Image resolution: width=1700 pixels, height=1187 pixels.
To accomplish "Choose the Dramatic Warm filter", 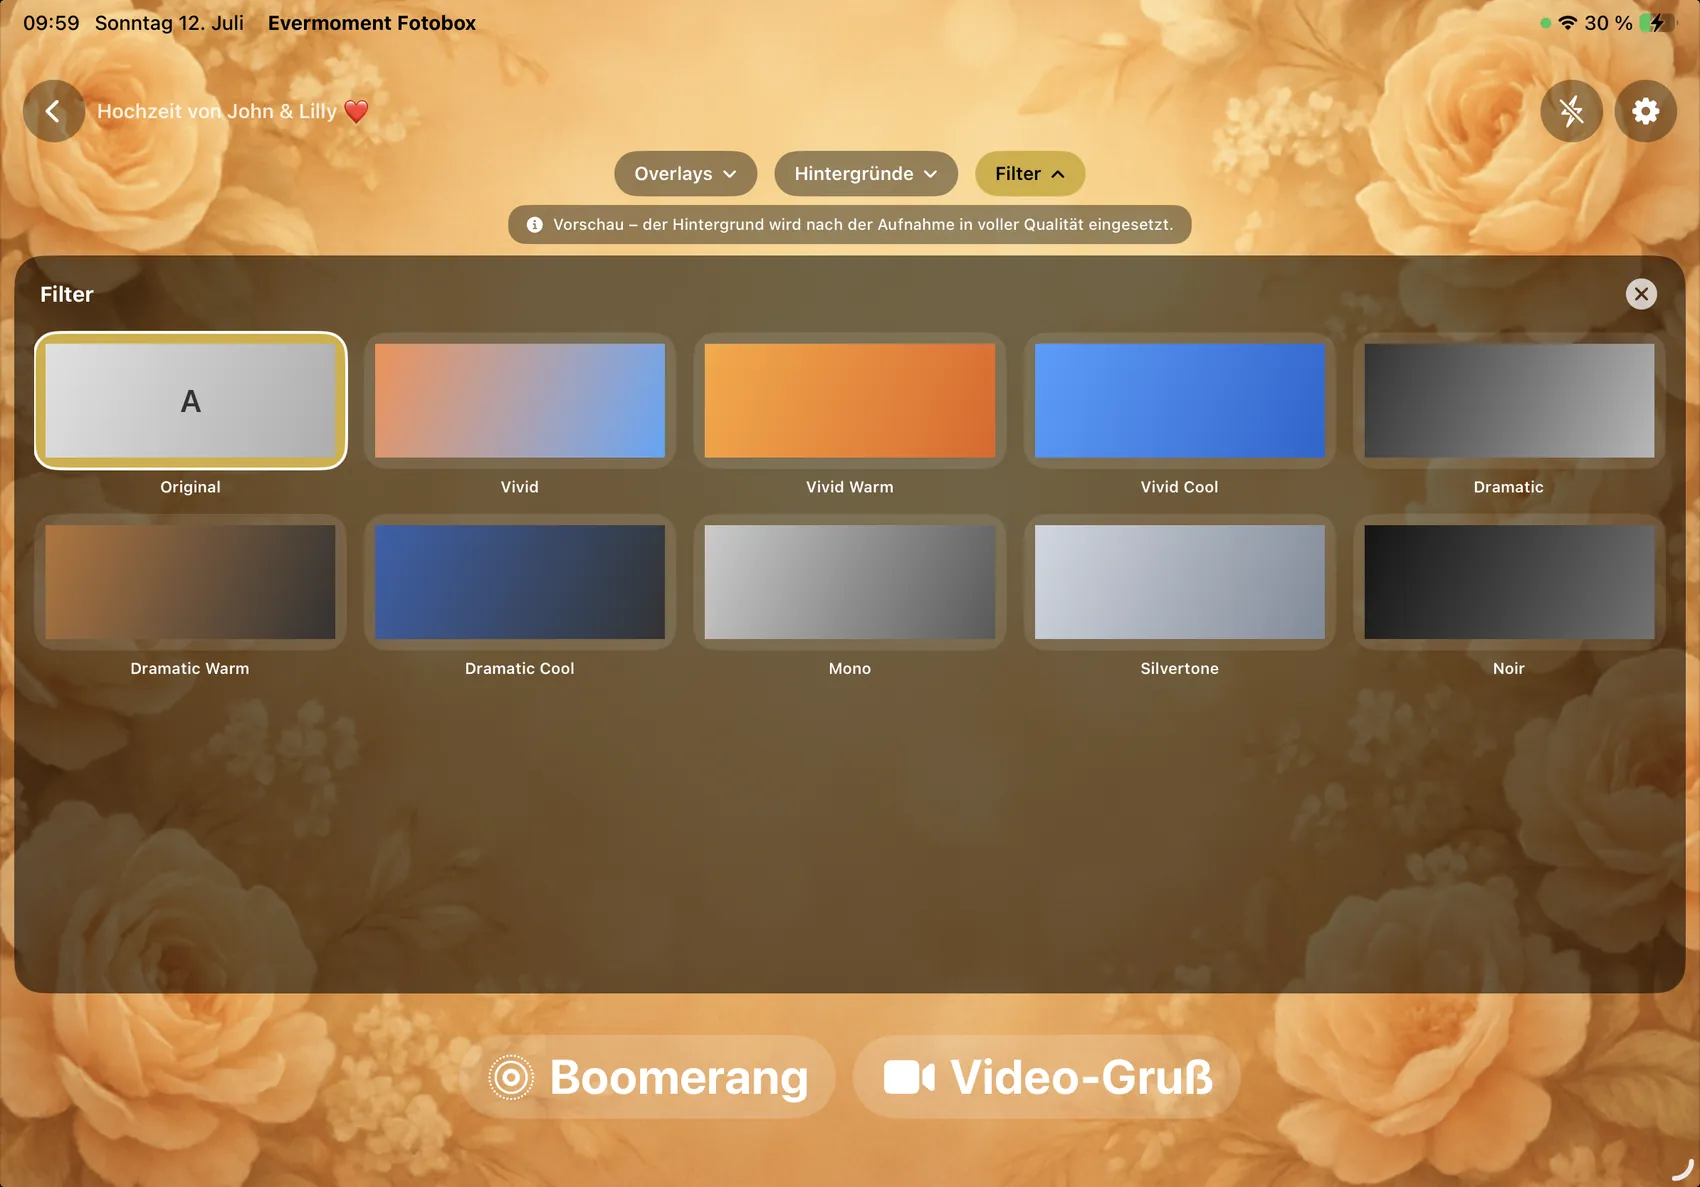I will tap(190, 582).
